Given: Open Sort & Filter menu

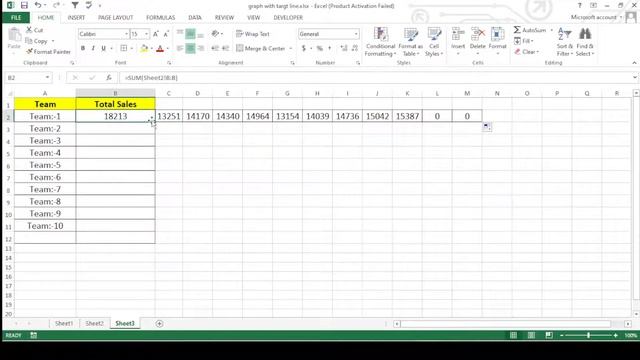Looking at the screenshot, I should 564,42.
